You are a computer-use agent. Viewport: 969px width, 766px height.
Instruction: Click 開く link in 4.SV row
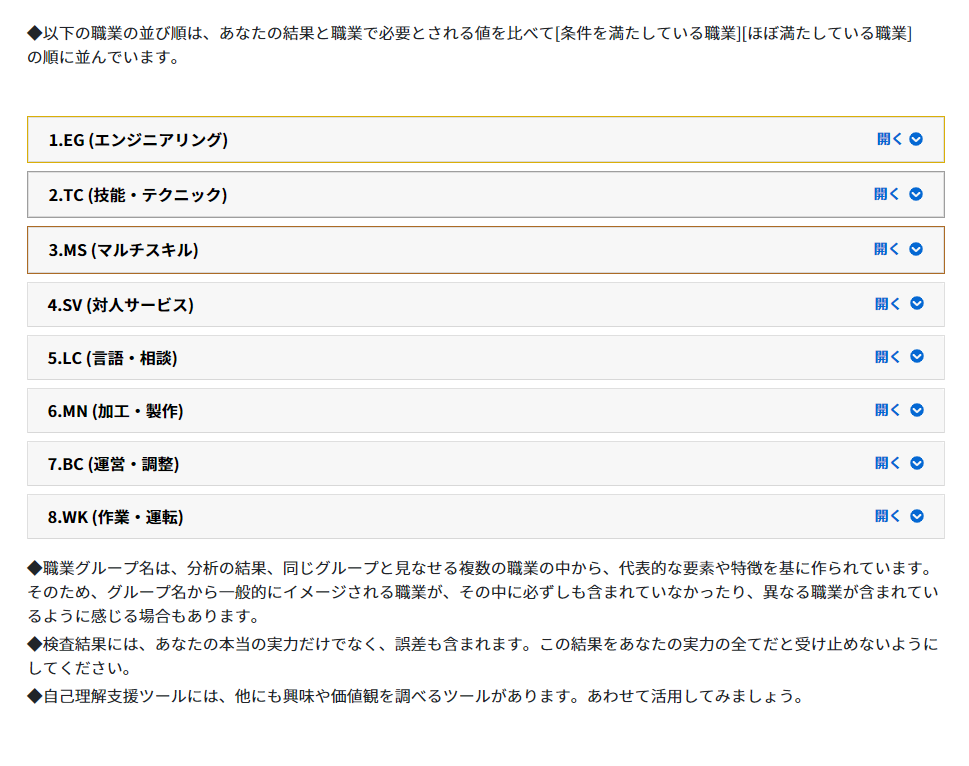coord(887,303)
